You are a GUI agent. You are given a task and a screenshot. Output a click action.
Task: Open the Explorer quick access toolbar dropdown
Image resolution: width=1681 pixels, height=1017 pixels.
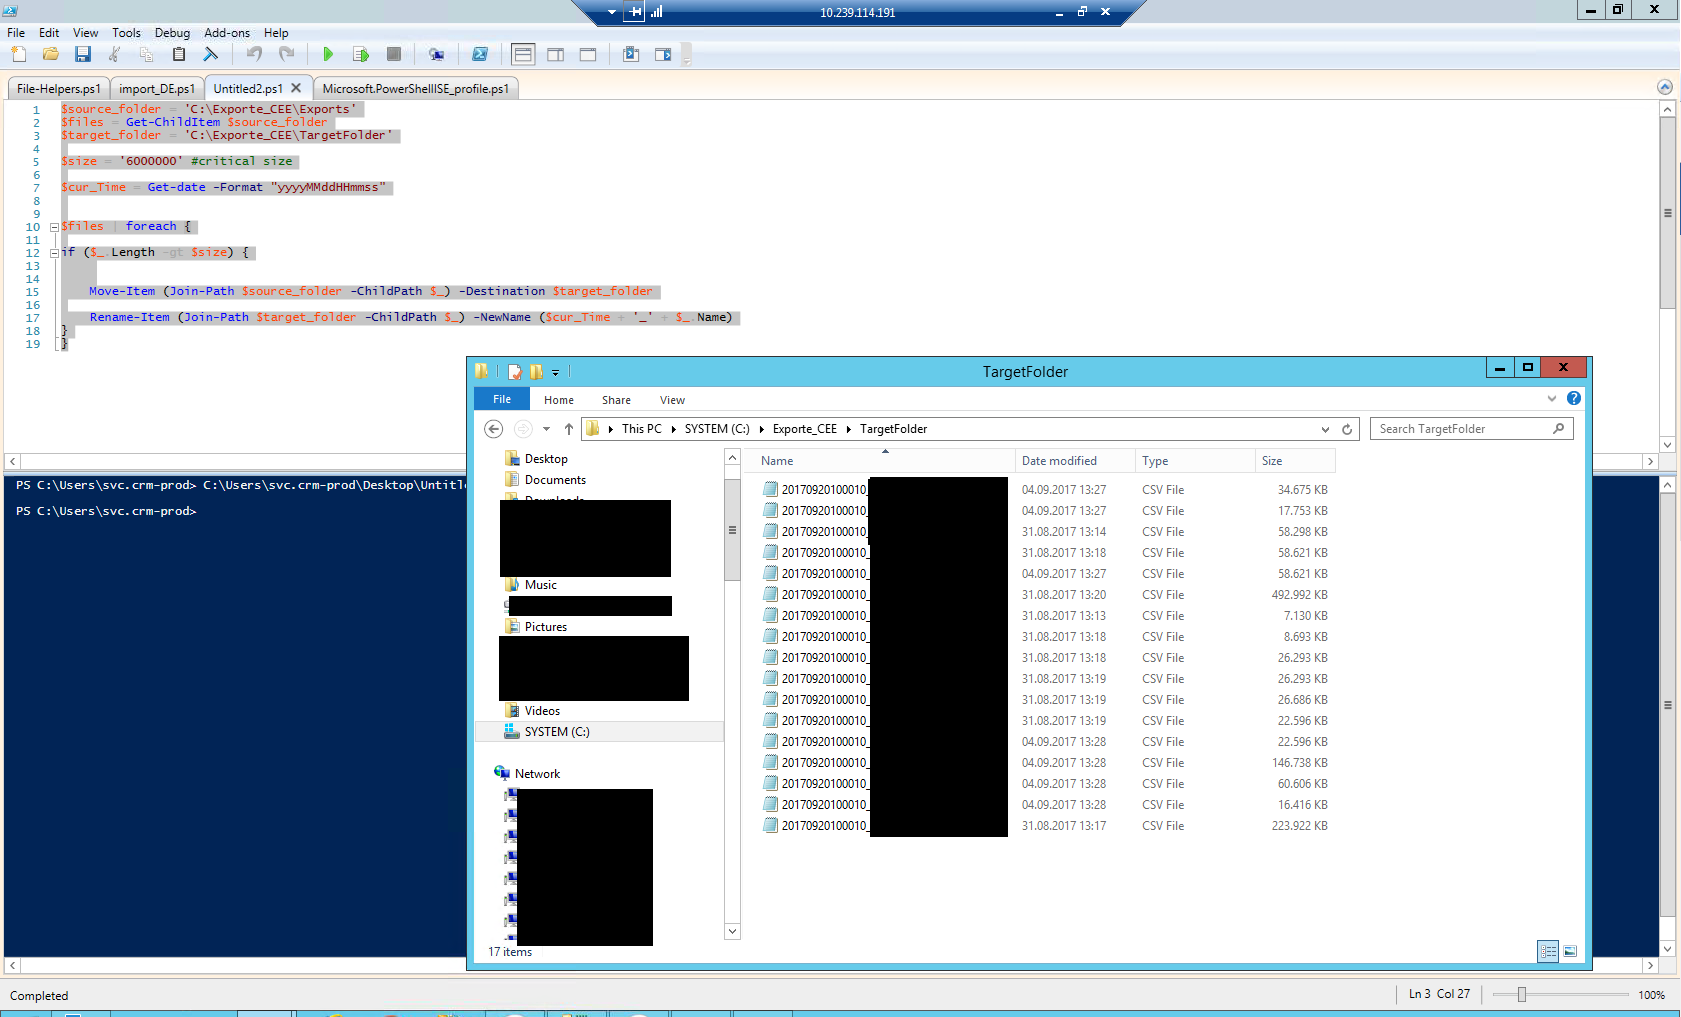tap(555, 372)
